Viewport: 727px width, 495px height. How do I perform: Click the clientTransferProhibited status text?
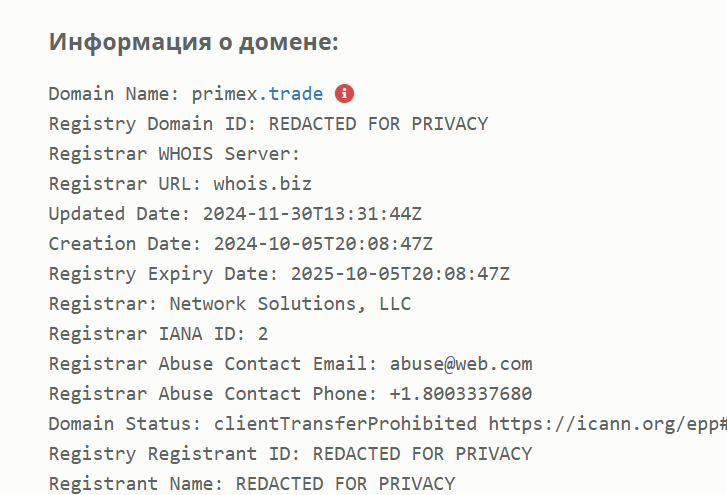coord(345,424)
